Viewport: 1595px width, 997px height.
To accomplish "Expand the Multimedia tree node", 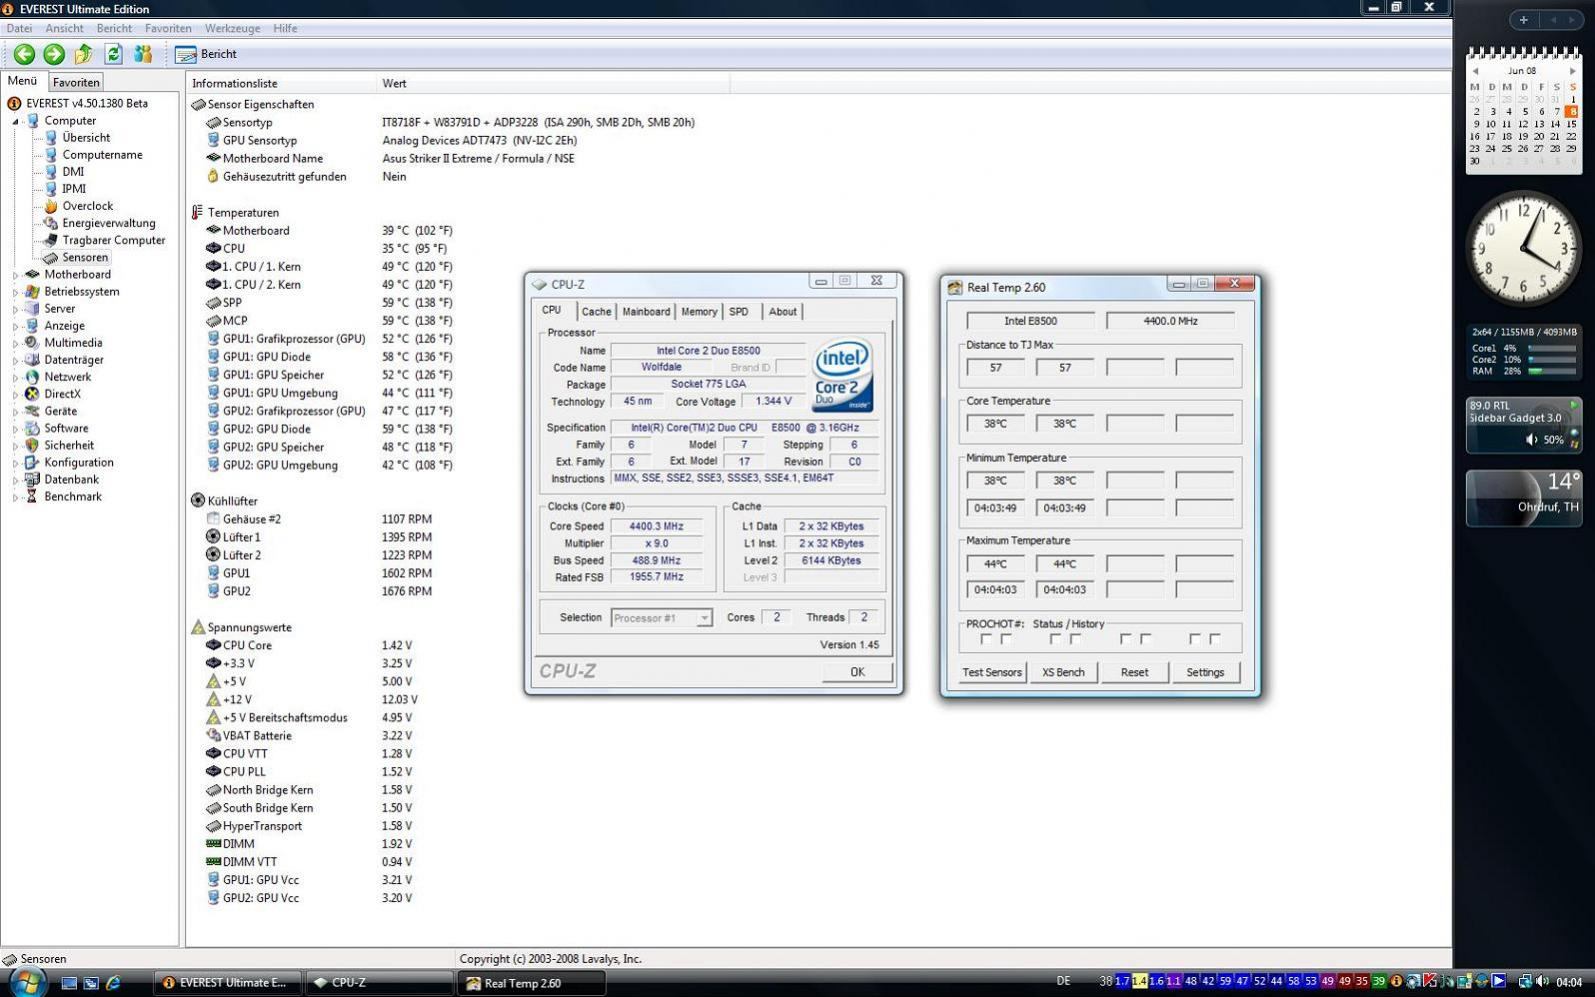I will (x=15, y=343).
